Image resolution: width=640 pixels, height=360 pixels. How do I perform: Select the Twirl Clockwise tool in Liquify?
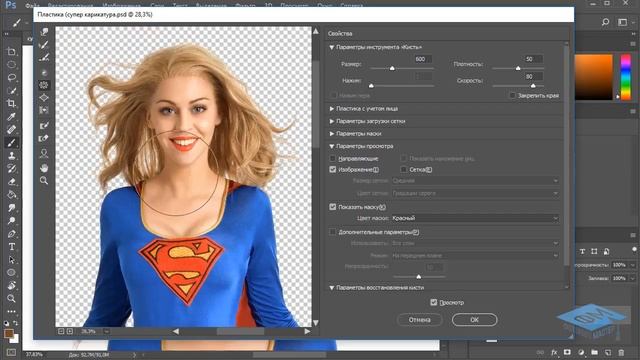click(44, 73)
